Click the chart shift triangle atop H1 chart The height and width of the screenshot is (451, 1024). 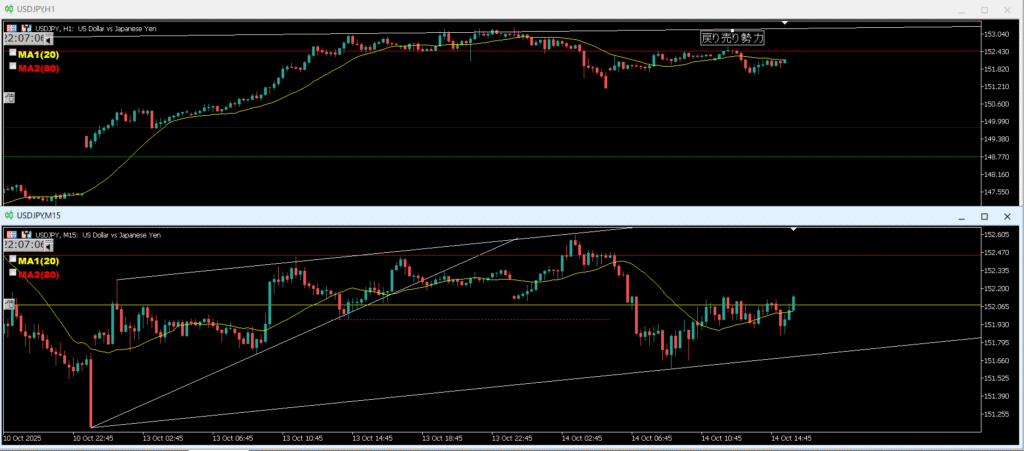[x=785, y=23]
